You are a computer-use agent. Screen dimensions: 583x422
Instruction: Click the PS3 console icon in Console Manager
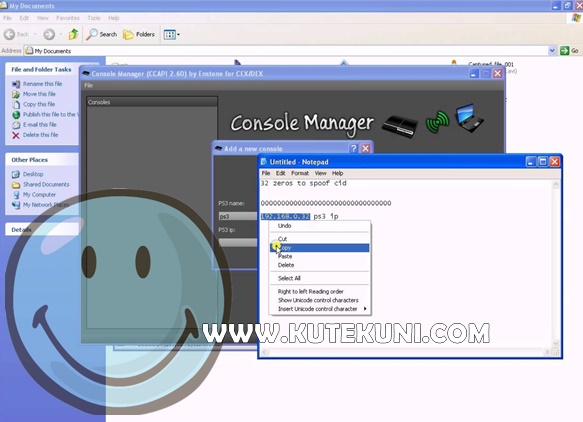click(x=400, y=126)
